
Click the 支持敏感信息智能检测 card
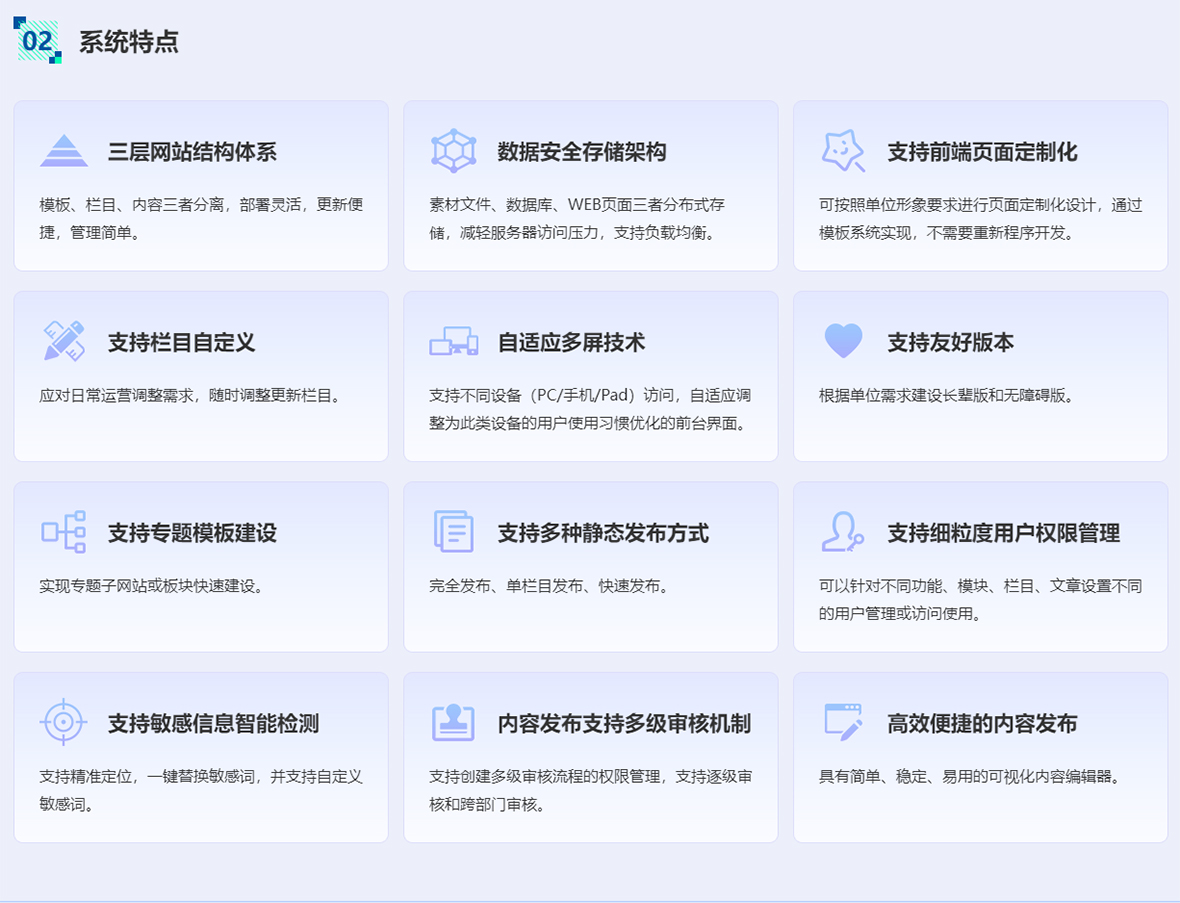(201, 755)
